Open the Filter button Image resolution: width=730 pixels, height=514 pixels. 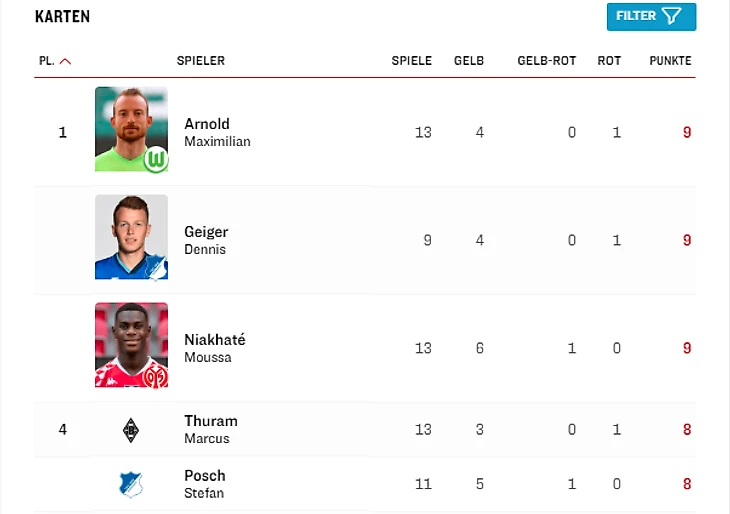tap(651, 16)
